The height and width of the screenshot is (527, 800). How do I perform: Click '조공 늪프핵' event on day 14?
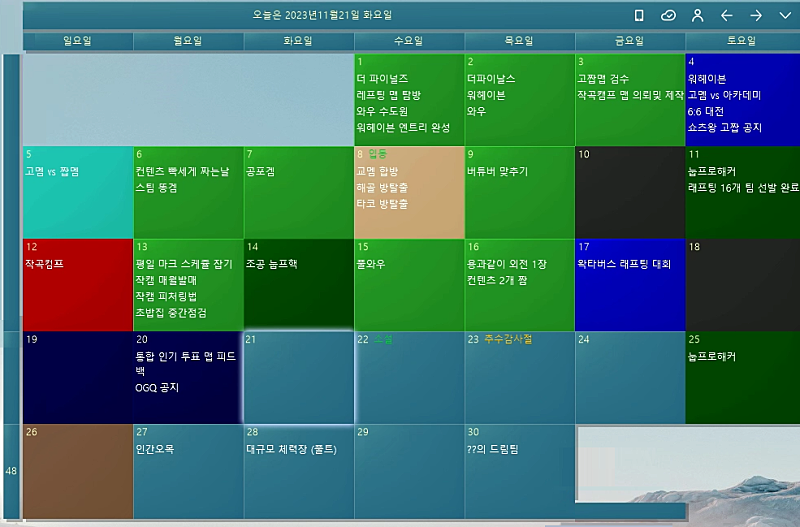271,264
